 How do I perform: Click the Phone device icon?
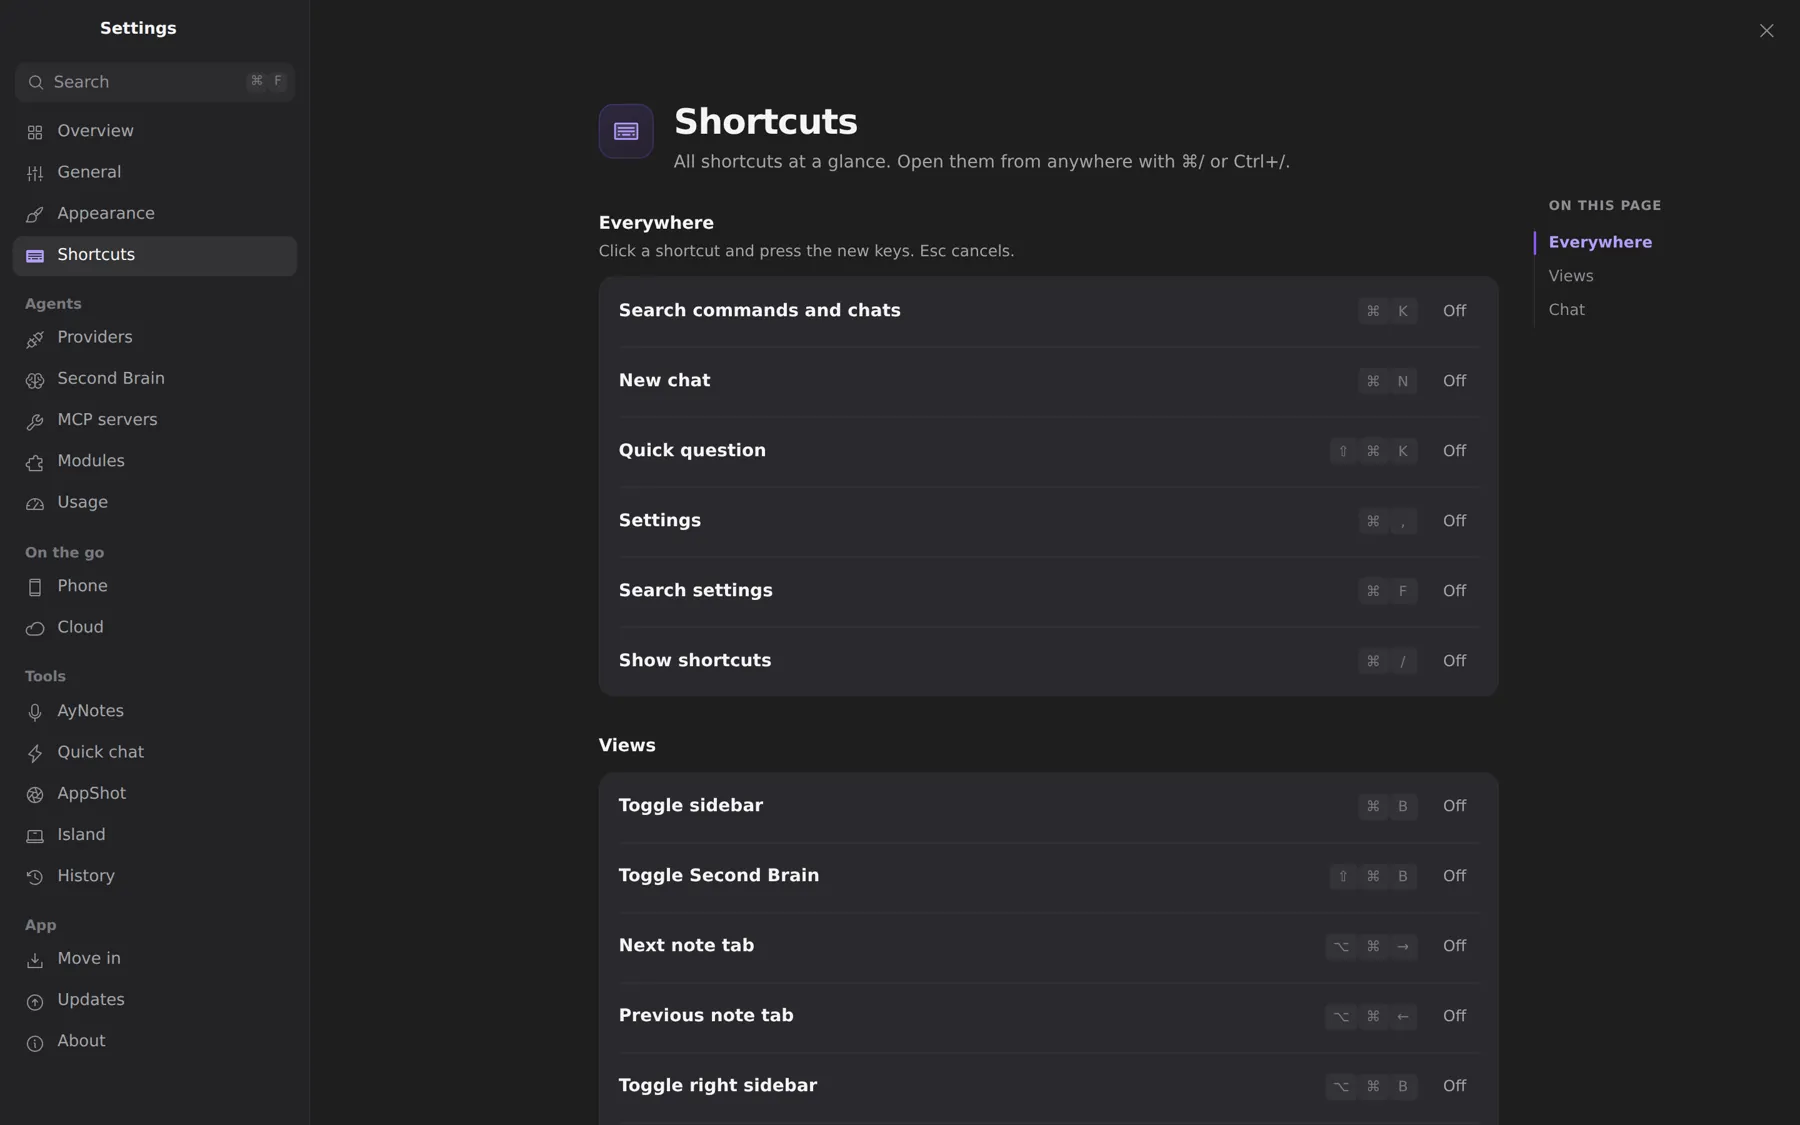[x=35, y=587]
